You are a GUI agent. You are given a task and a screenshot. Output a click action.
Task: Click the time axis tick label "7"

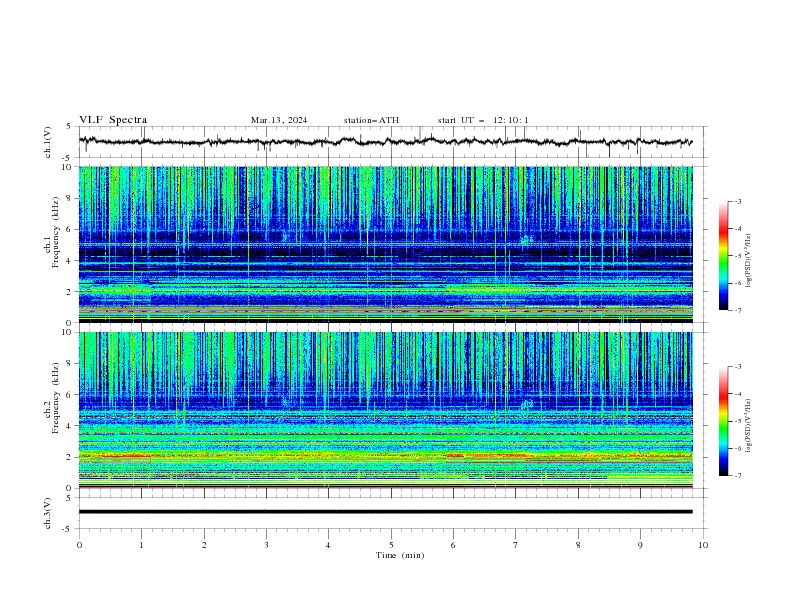[516, 545]
